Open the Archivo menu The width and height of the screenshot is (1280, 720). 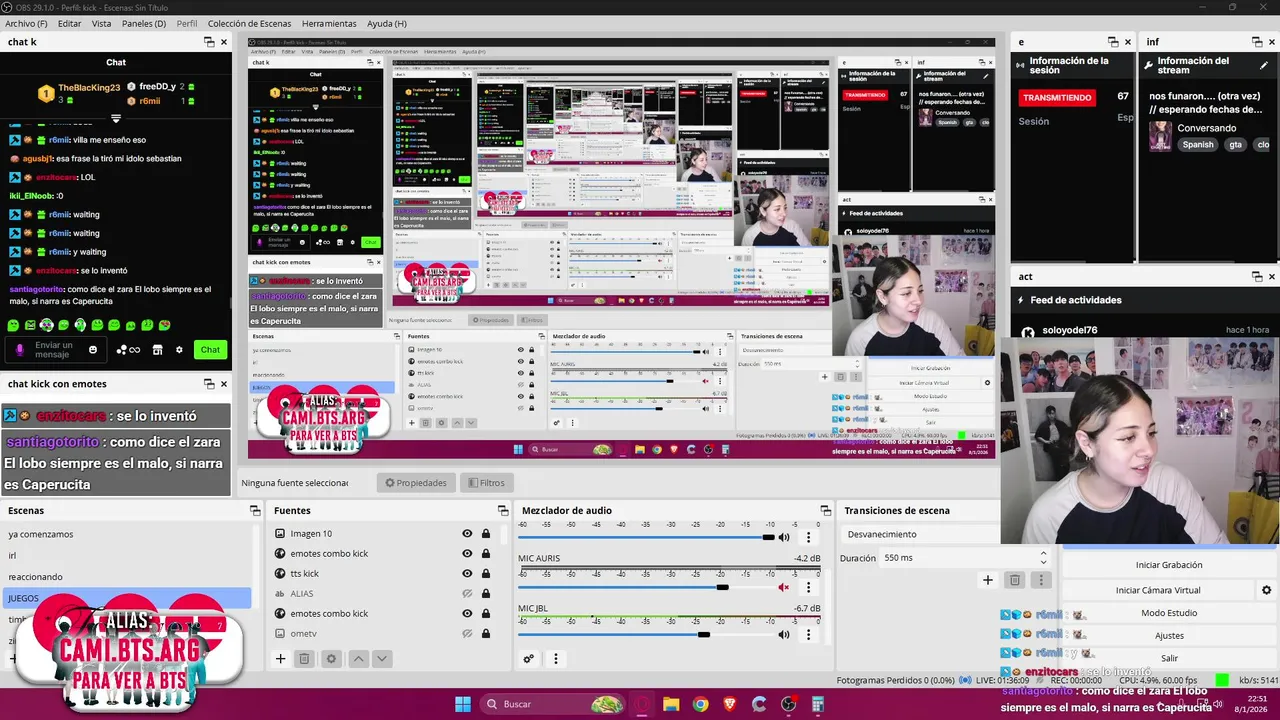[26, 23]
